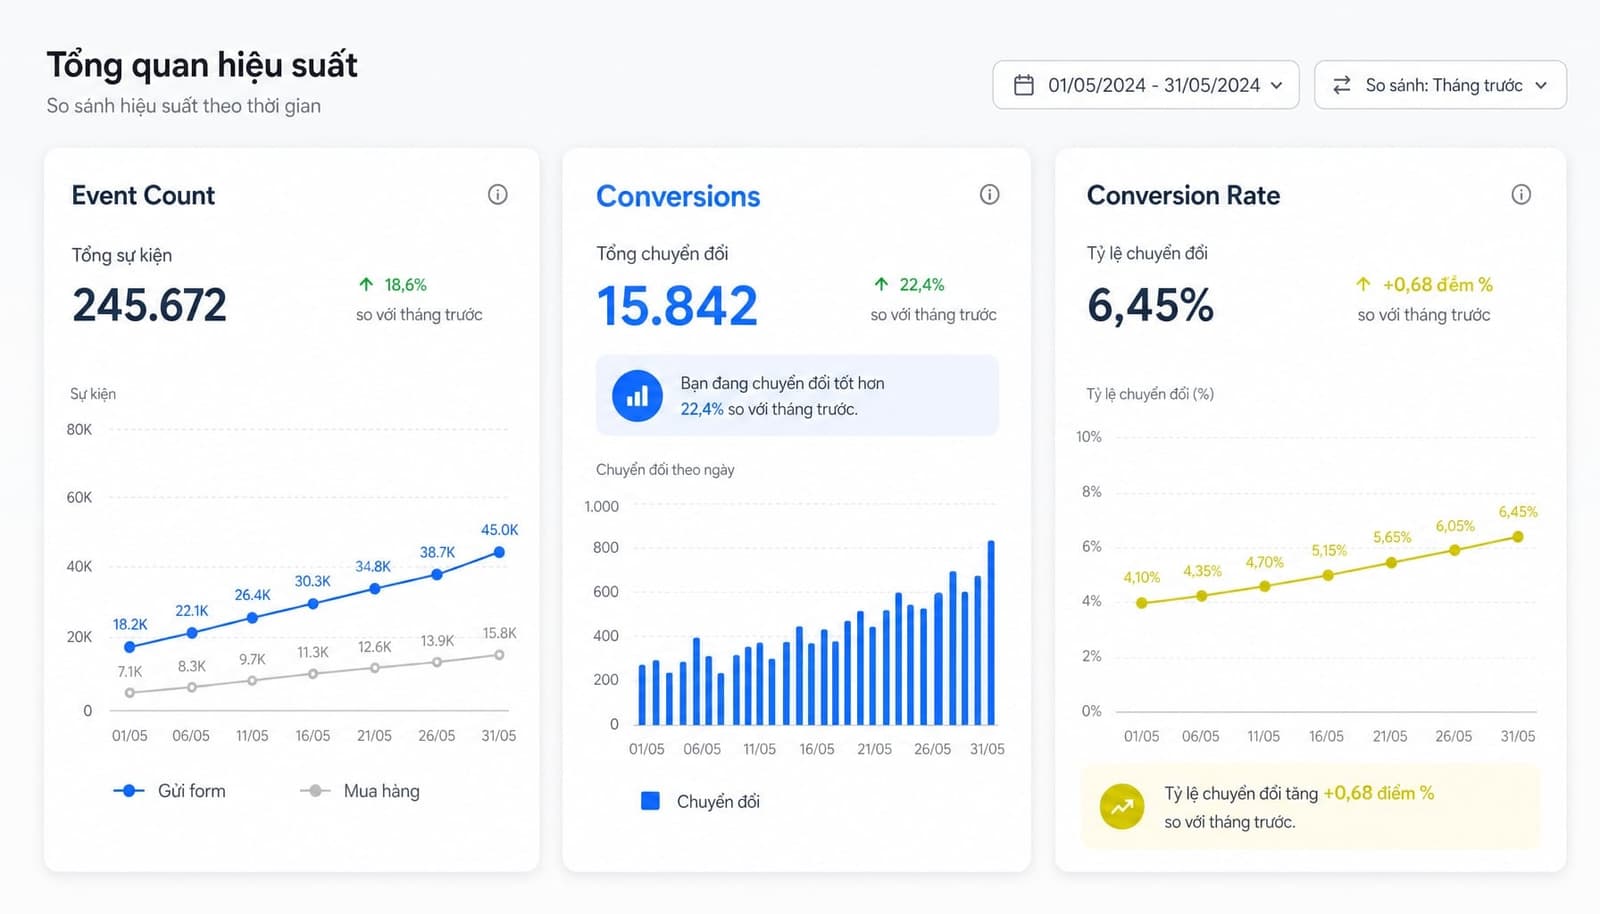
Task: Click the conversion rate value 6,45%
Action: pos(1151,305)
